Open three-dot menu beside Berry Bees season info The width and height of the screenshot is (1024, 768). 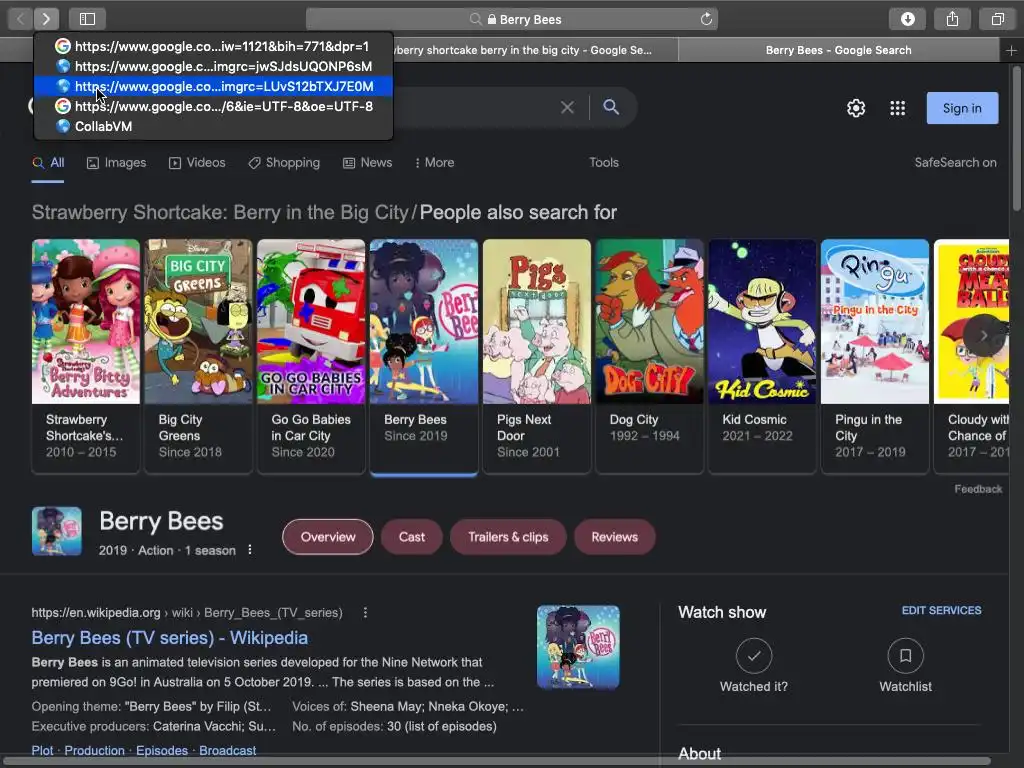coord(249,550)
